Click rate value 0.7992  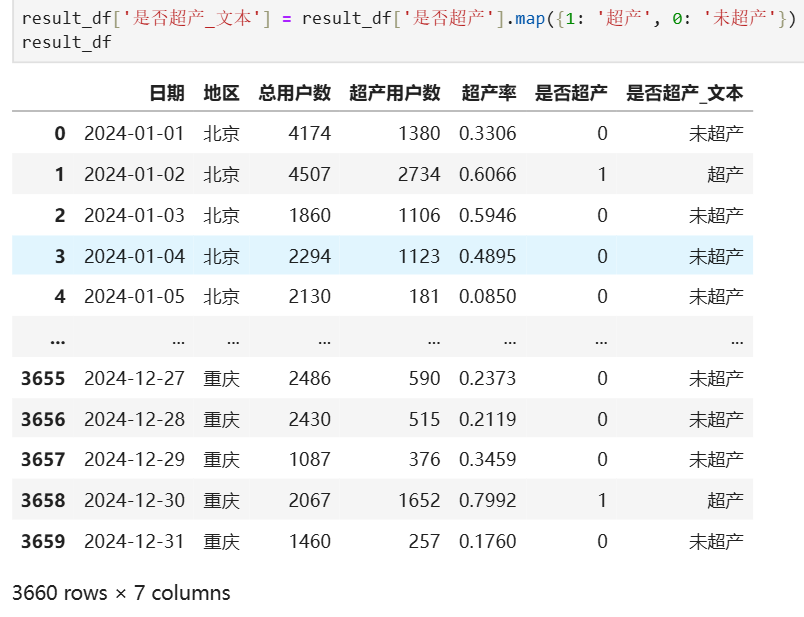[x=488, y=501]
